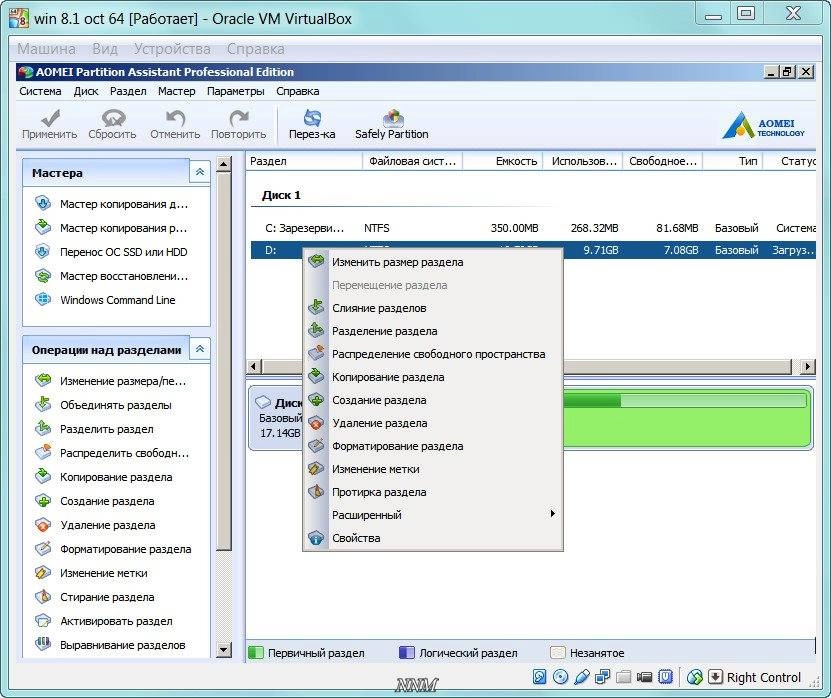Click the Мастер копирования д... disk icon
The width and height of the screenshot is (831, 698).
tap(43, 204)
